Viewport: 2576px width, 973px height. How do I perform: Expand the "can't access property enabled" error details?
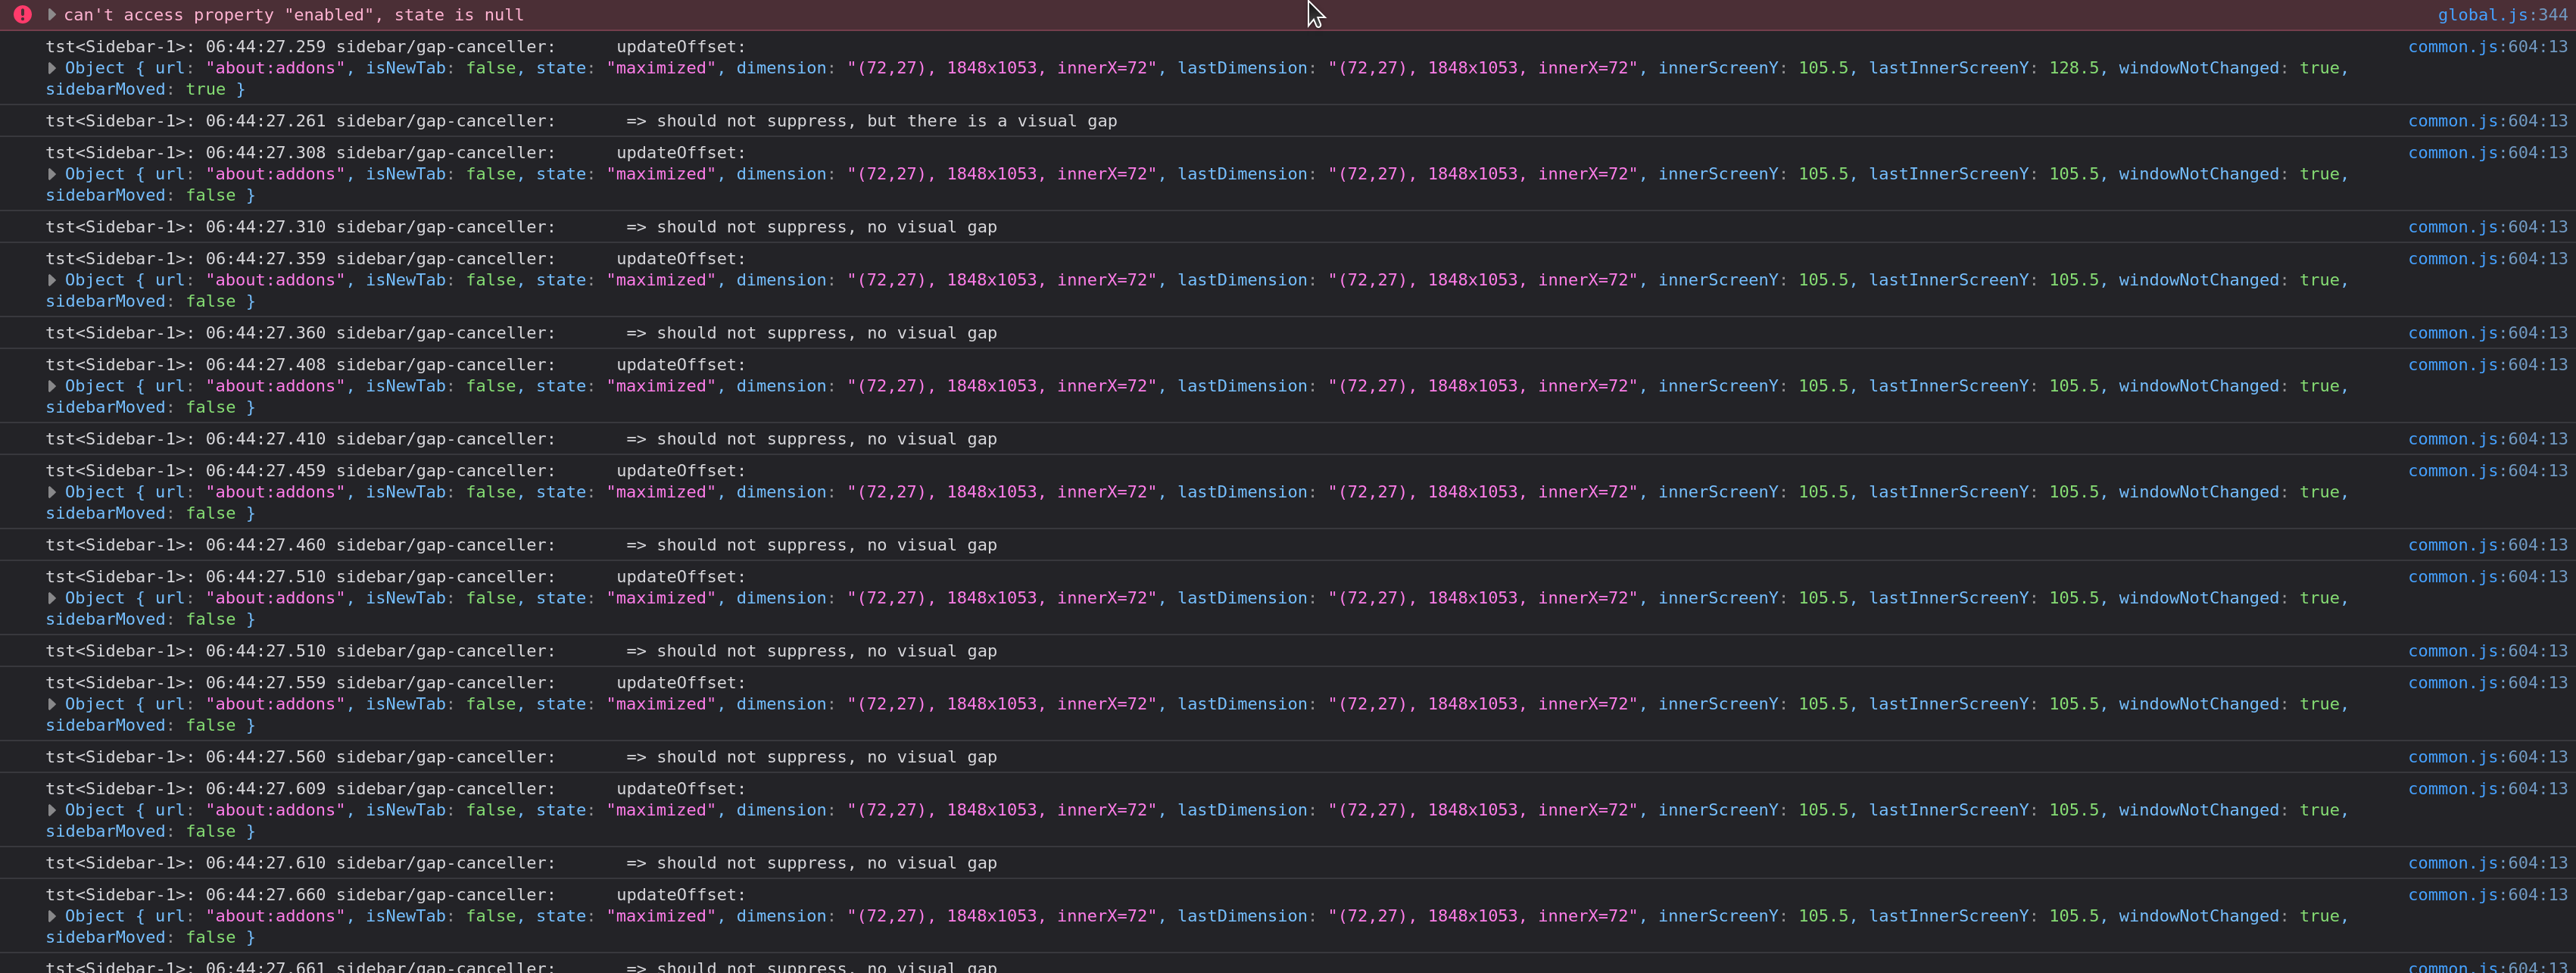pyautogui.click(x=52, y=15)
